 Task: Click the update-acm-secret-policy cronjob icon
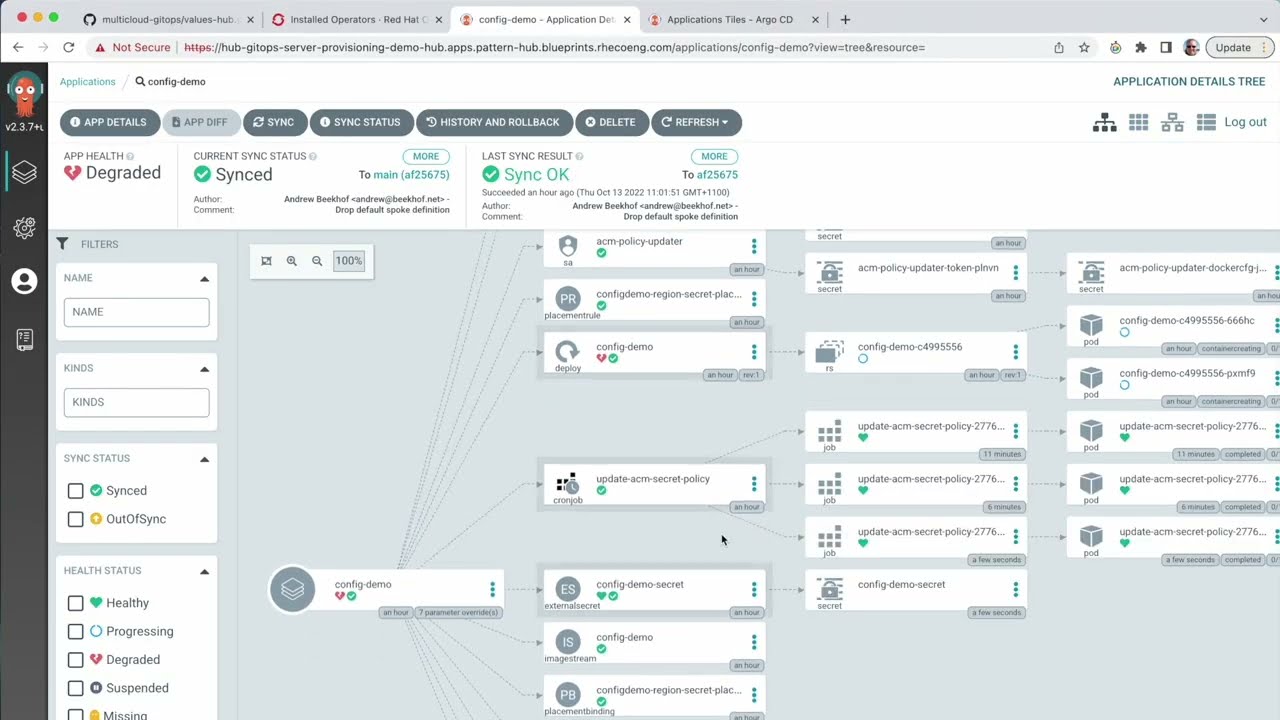[x=567, y=483]
